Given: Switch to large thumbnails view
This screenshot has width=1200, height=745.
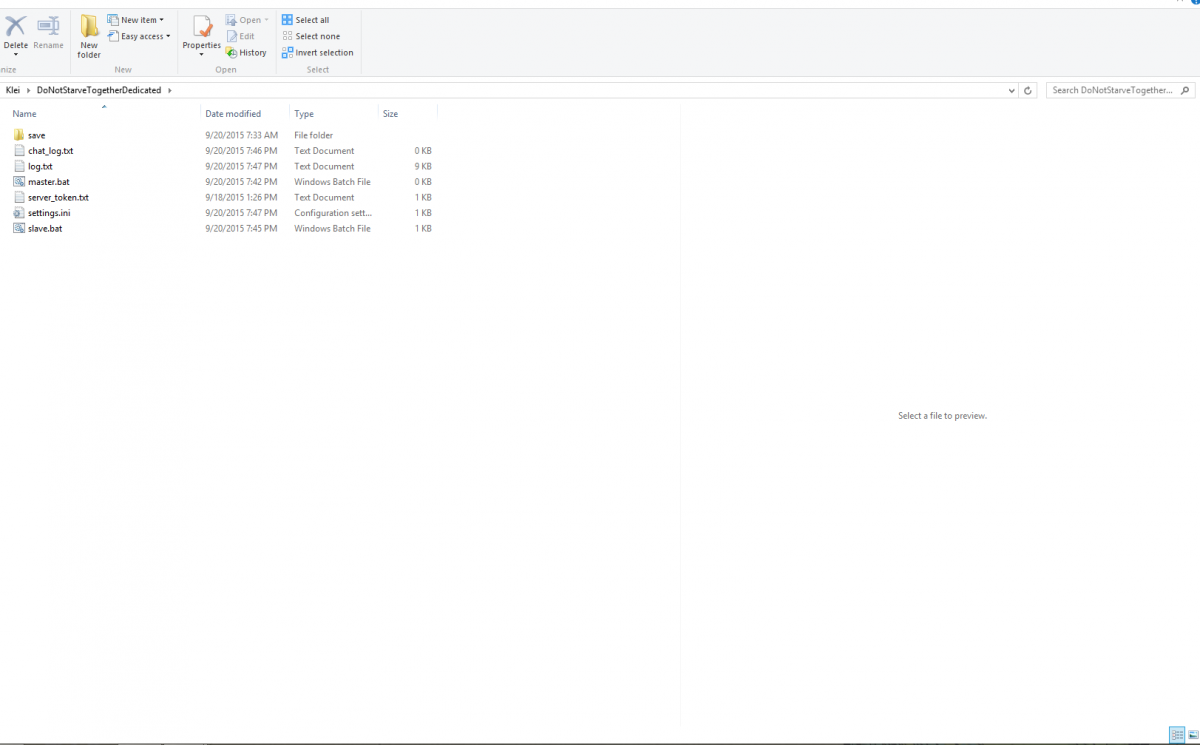Looking at the screenshot, I should point(1191,735).
